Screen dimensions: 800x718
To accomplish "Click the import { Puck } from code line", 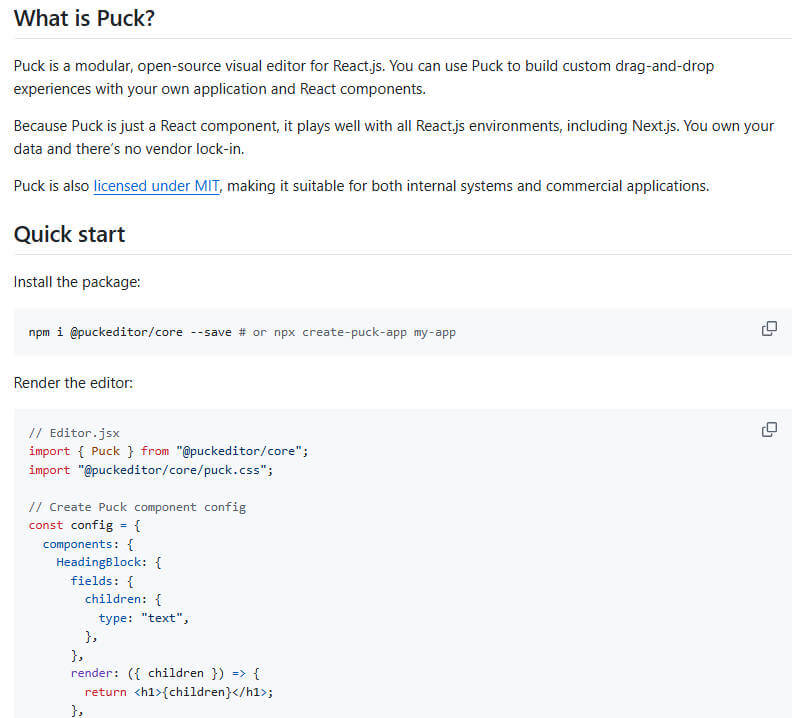I will click(x=169, y=451).
